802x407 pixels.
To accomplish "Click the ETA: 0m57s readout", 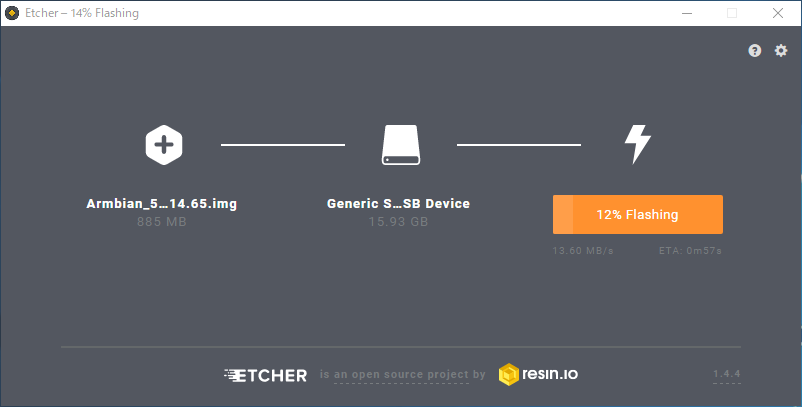I will (690, 251).
